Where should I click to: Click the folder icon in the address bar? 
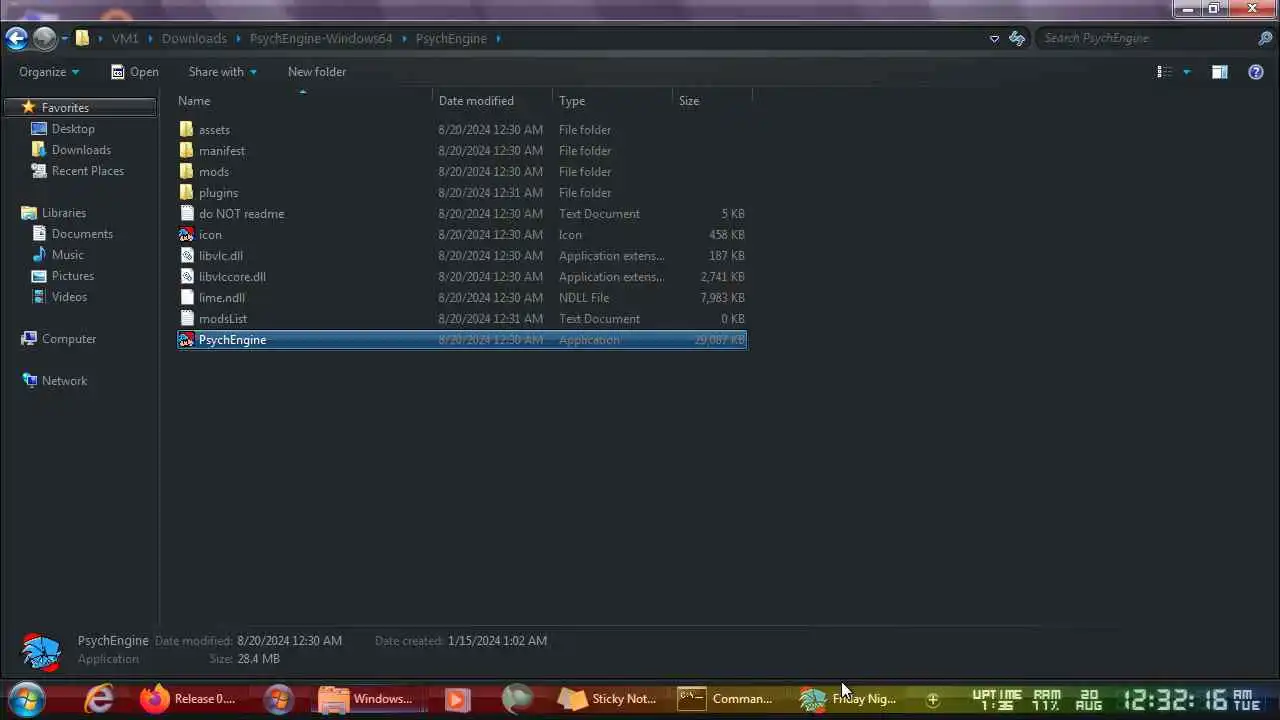83,38
